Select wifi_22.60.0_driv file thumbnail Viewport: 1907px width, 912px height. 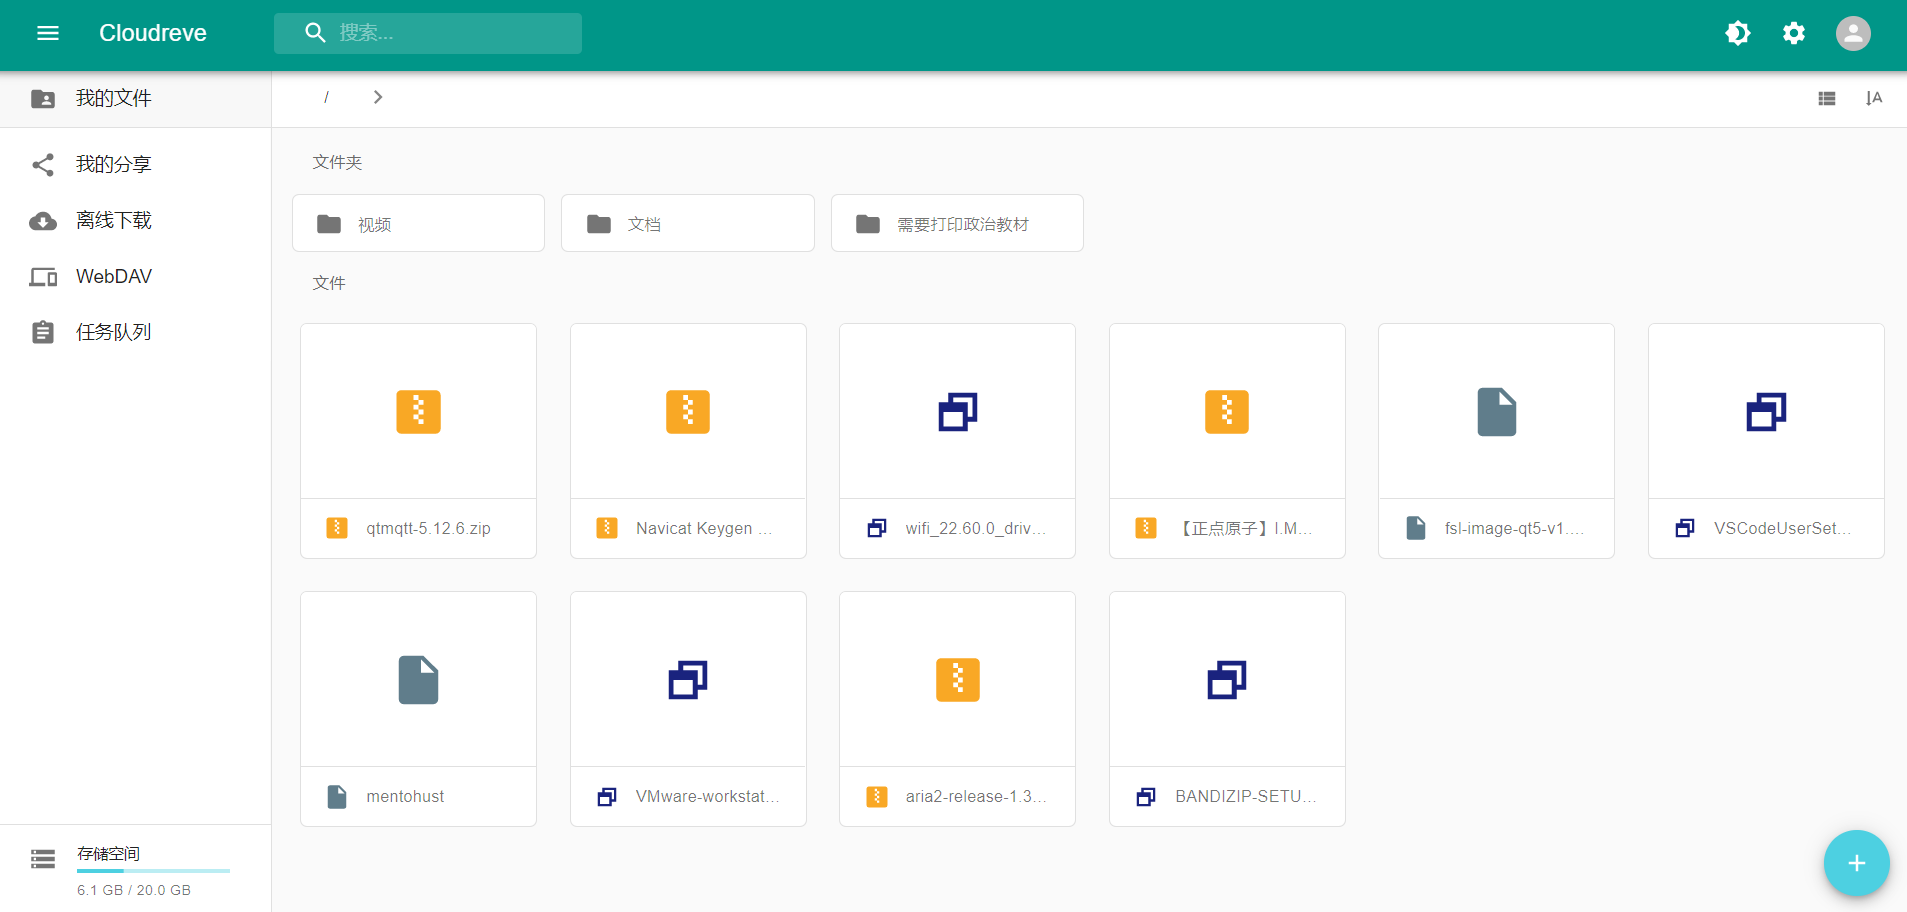(x=957, y=411)
